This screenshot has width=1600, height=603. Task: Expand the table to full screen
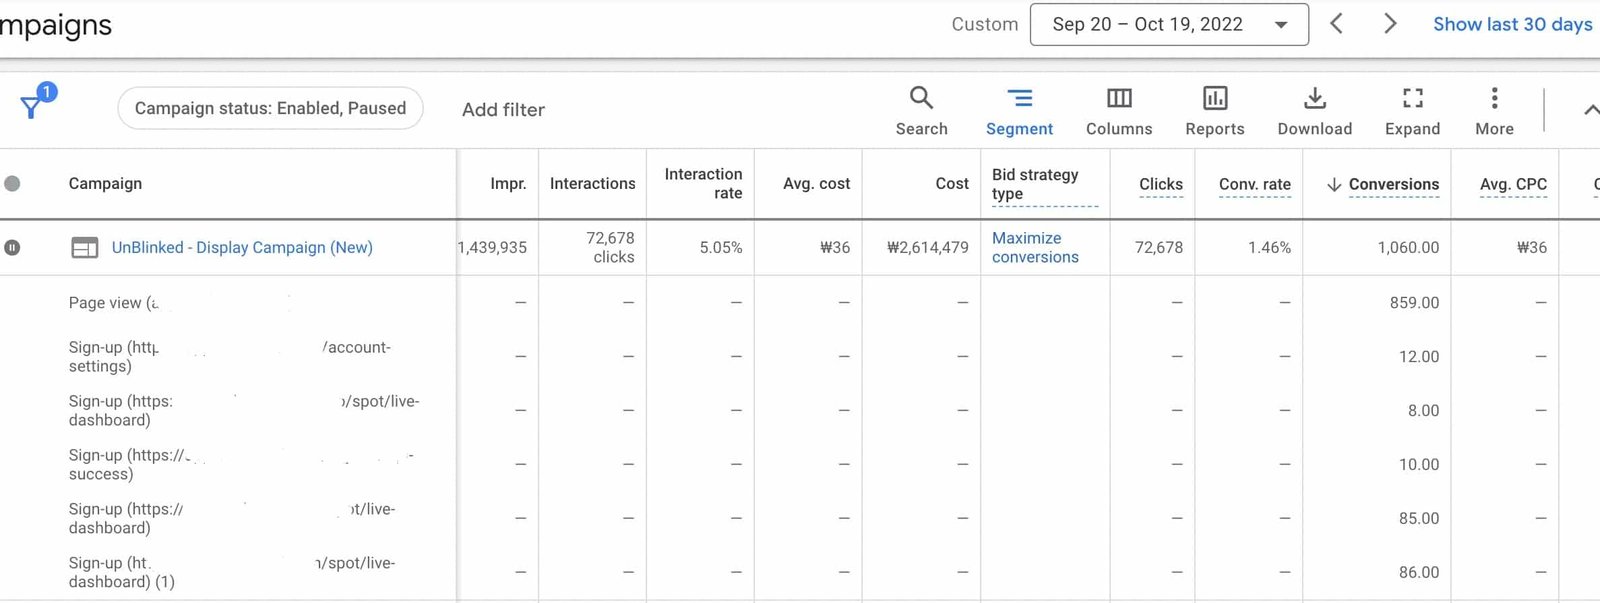pyautogui.click(x=1412, y=98)
